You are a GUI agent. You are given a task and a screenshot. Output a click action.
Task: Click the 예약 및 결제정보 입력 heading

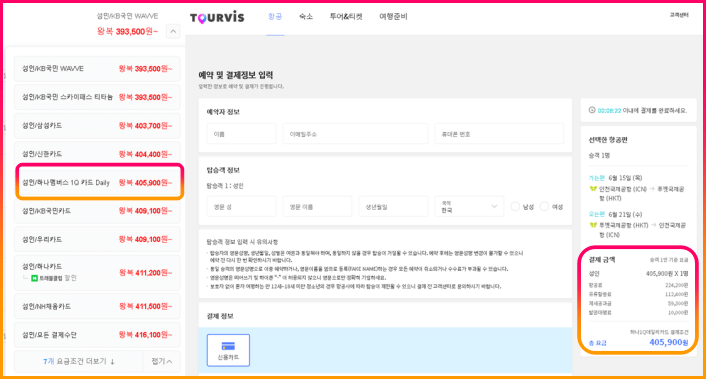[235, 75]
